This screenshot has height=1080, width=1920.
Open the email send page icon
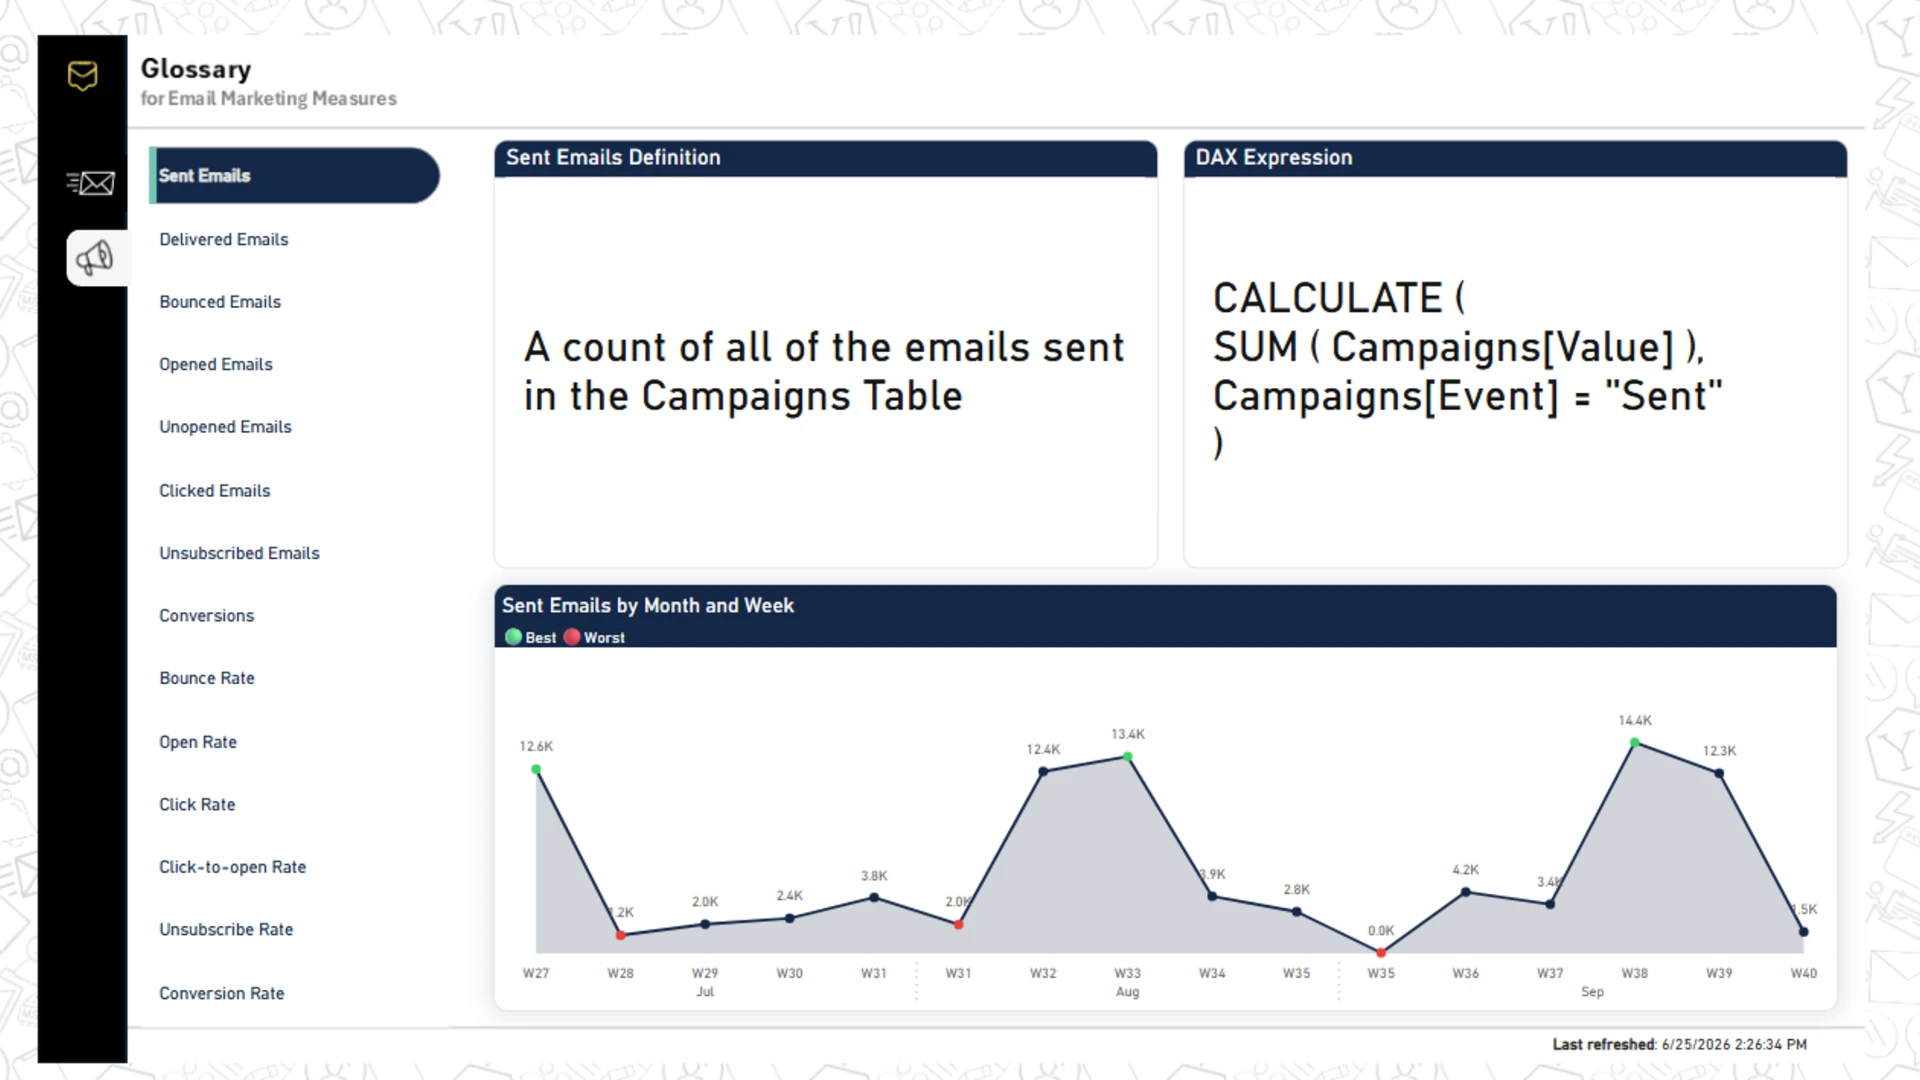tap(91, 183)
